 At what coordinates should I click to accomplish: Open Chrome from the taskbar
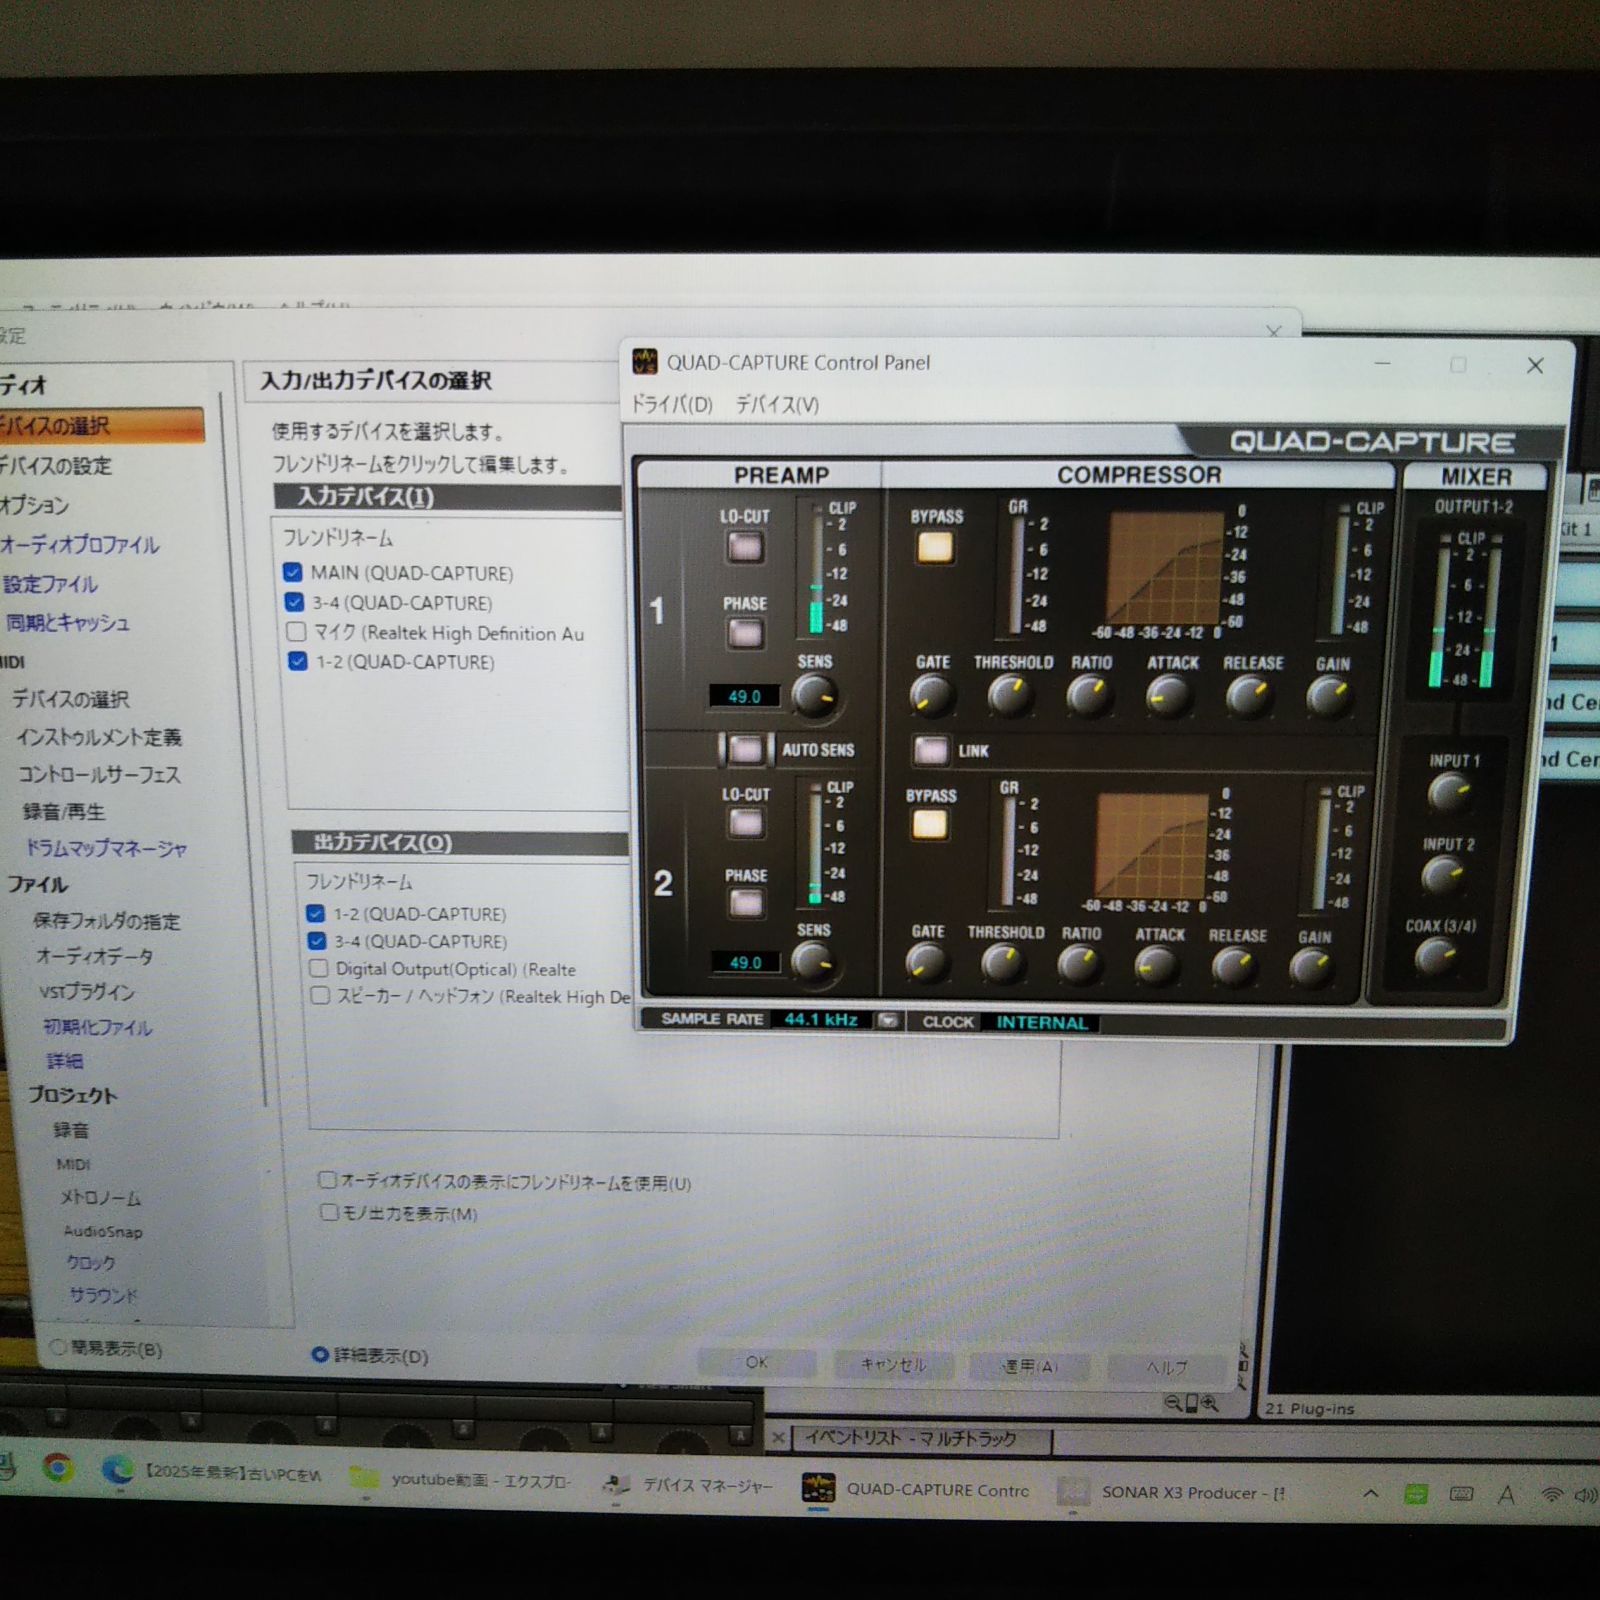click(58, 1468)
